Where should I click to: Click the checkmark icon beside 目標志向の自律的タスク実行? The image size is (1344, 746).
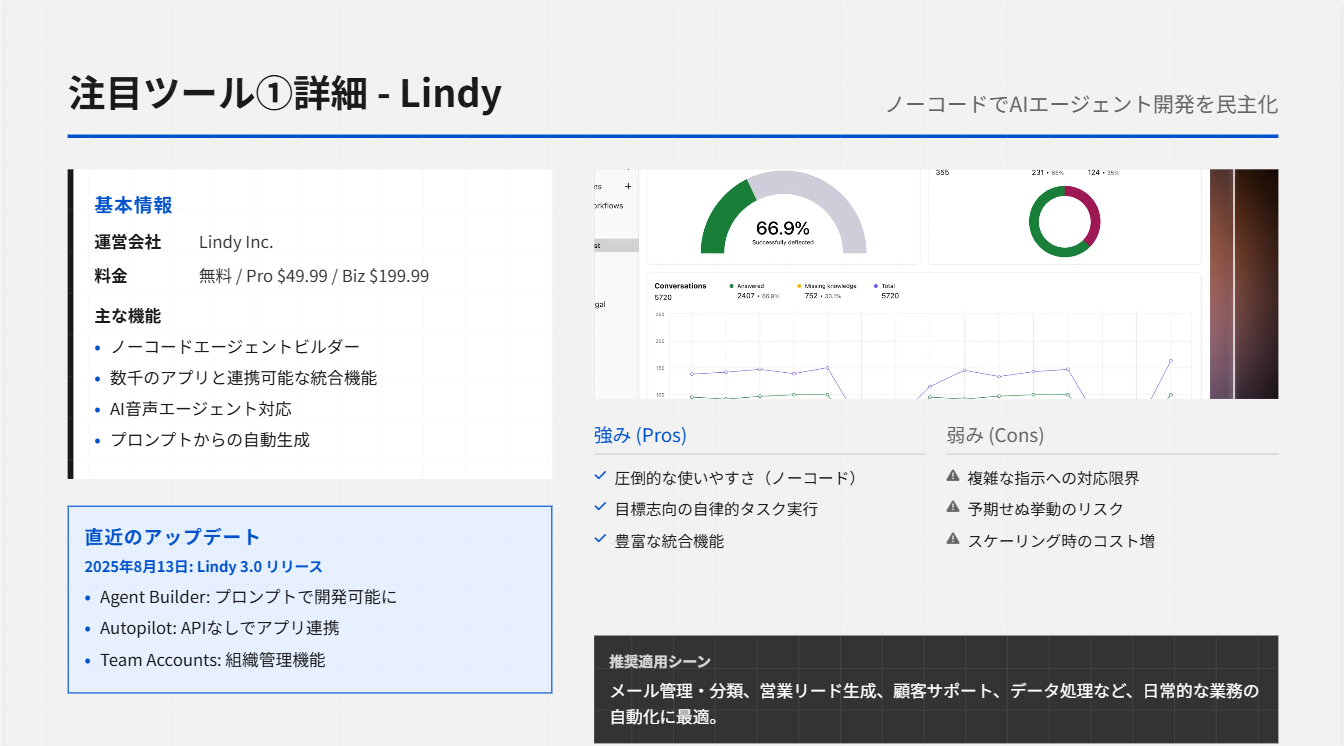[600, 508]
